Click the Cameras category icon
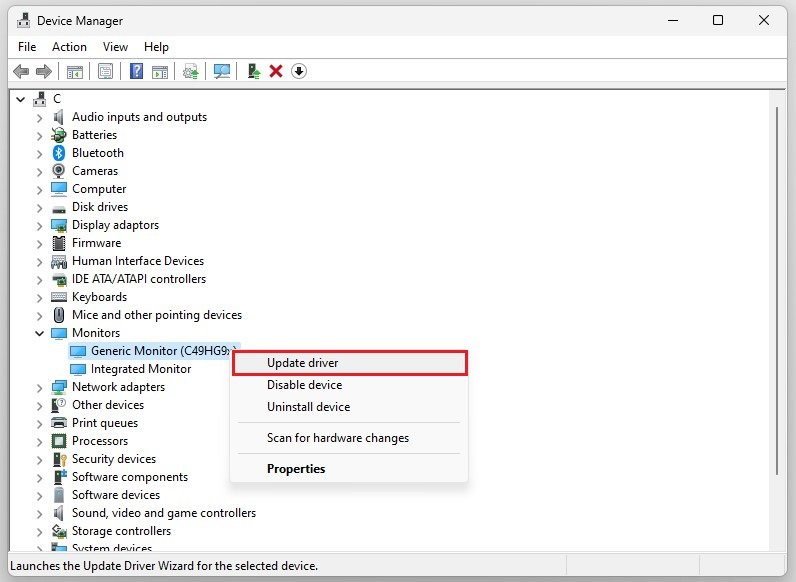This screenshot has width=796, height=582. point(59,171)
